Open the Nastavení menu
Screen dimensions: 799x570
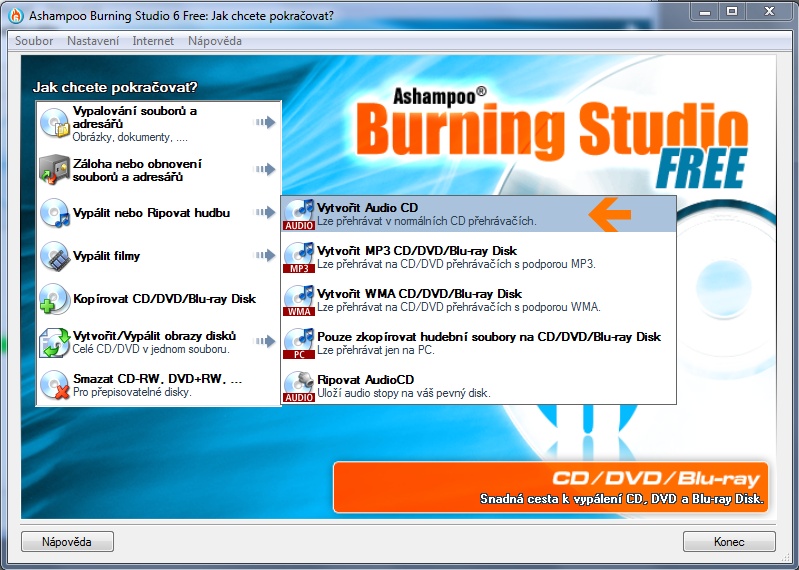tap(93, 41)
